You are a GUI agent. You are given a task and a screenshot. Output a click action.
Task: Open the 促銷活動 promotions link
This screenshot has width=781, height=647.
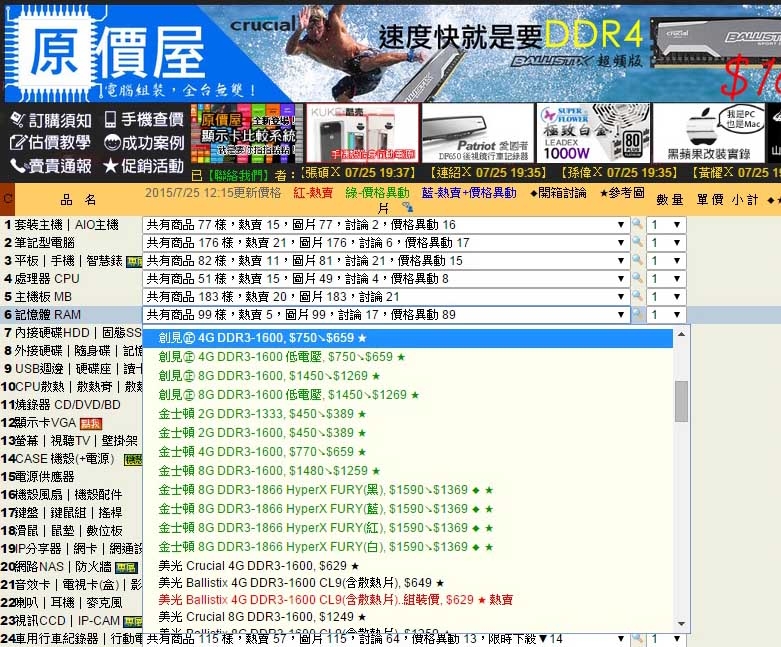point(144,166)
